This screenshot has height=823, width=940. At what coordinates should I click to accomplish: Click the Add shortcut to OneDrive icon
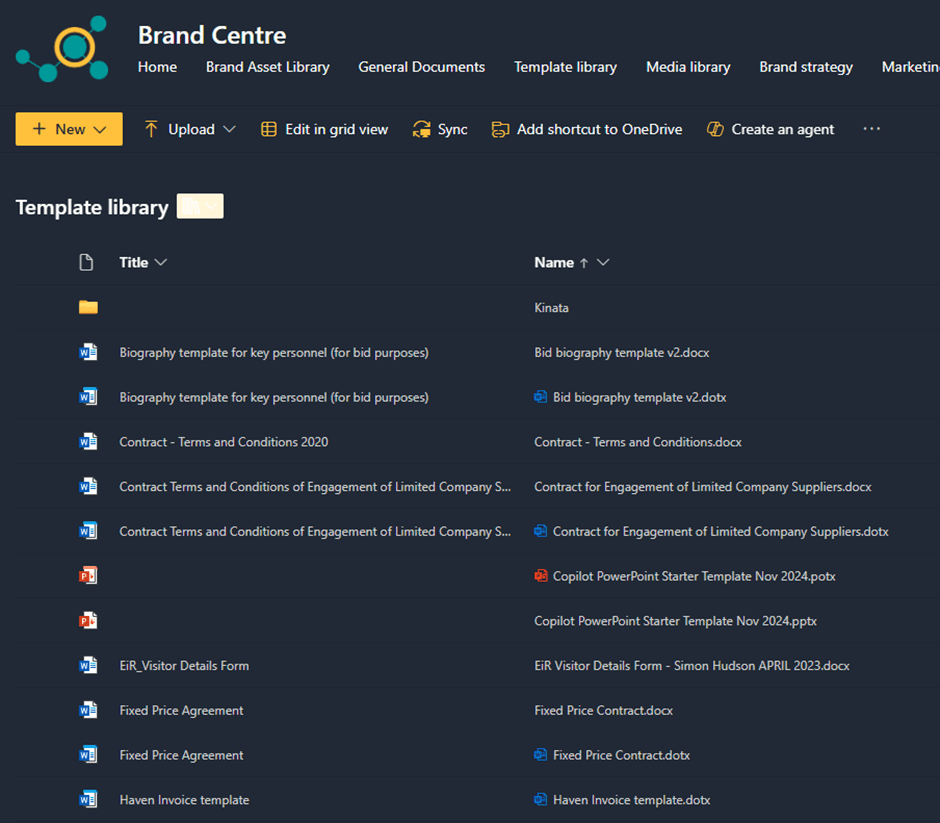point(499,129)
